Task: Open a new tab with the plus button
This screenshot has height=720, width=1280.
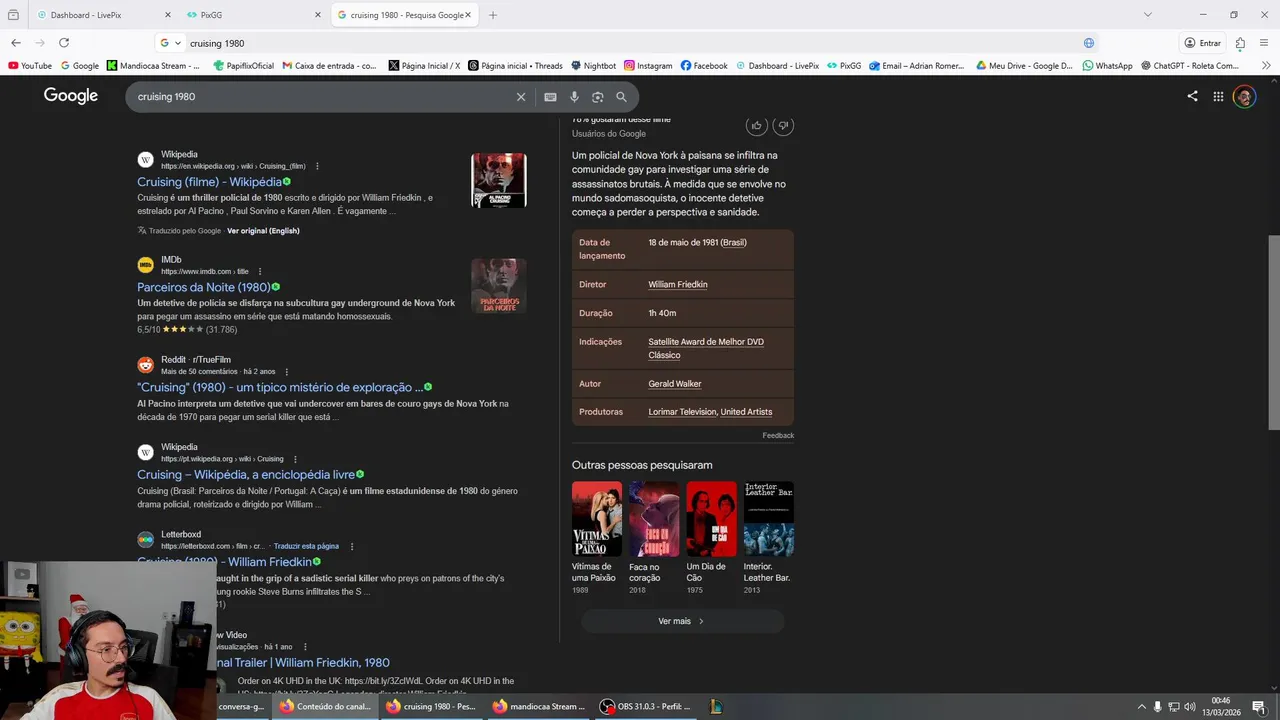Action: [x=493, y=15]
